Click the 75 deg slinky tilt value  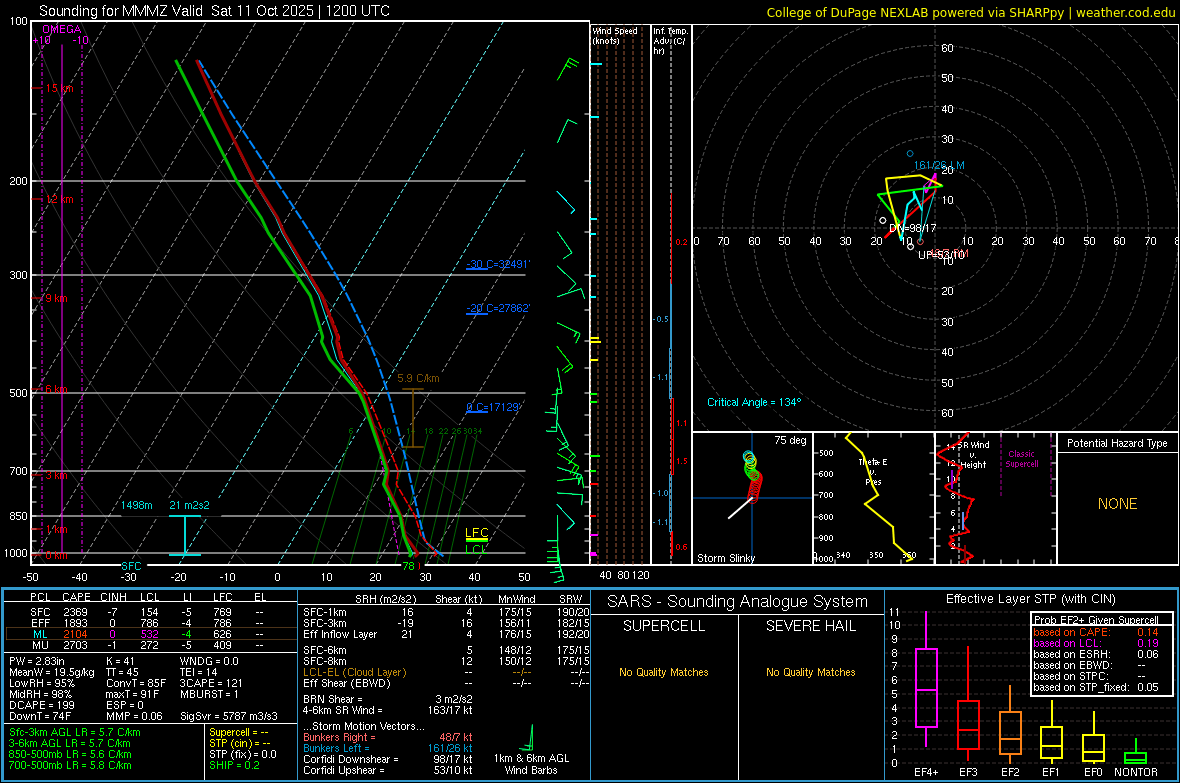[790, 440]
